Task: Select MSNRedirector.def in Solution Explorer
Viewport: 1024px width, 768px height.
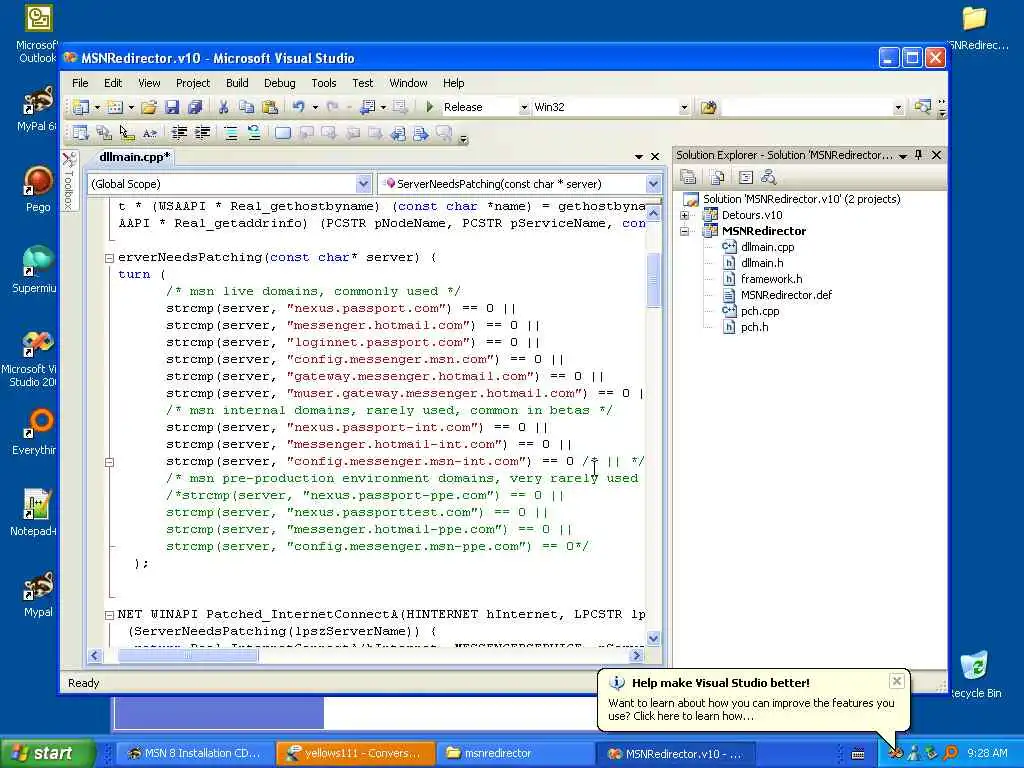Action: tap(786, 295)
